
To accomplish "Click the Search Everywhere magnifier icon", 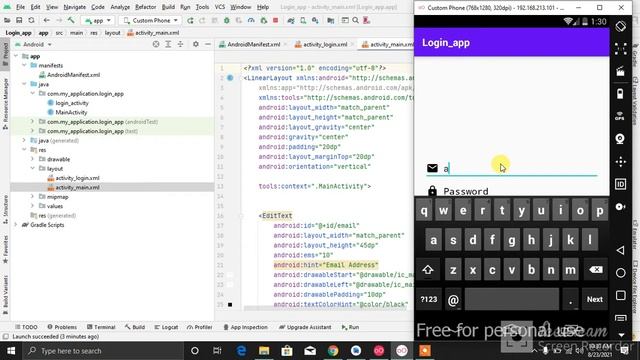I will [356, 20].
